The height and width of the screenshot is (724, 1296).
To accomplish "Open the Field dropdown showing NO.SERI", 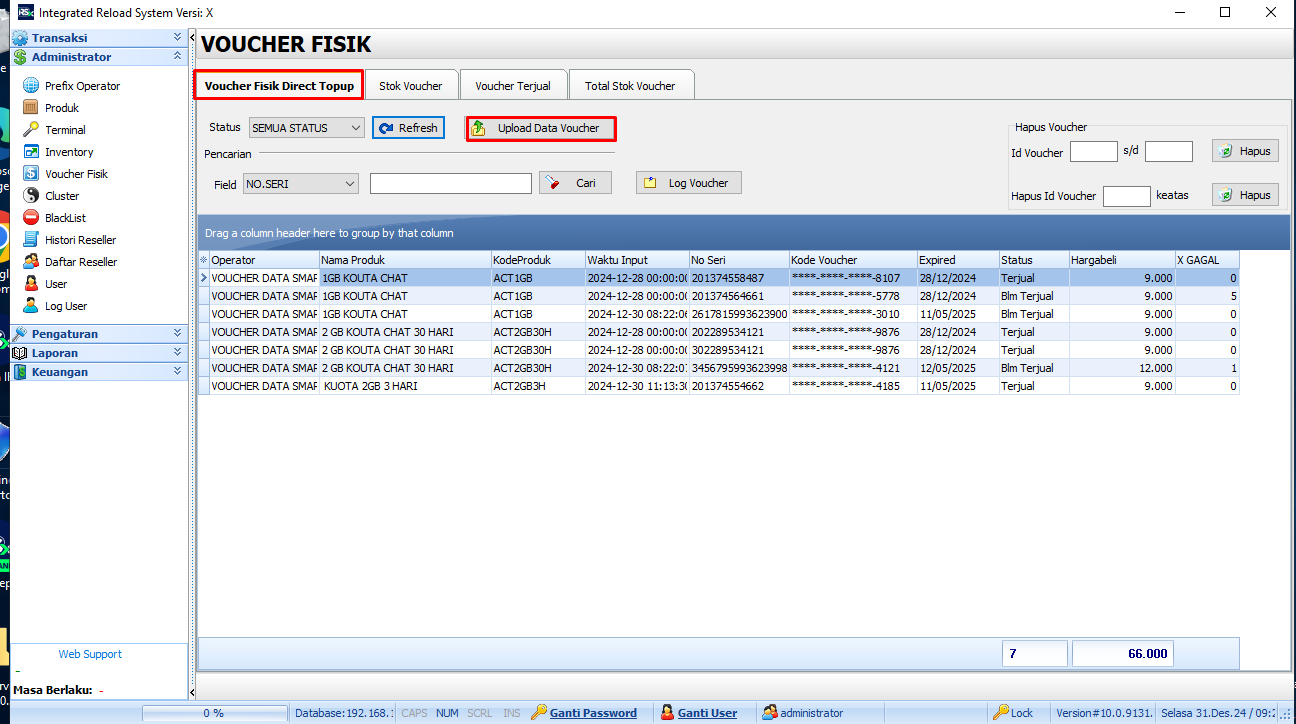I will point(300,183).
